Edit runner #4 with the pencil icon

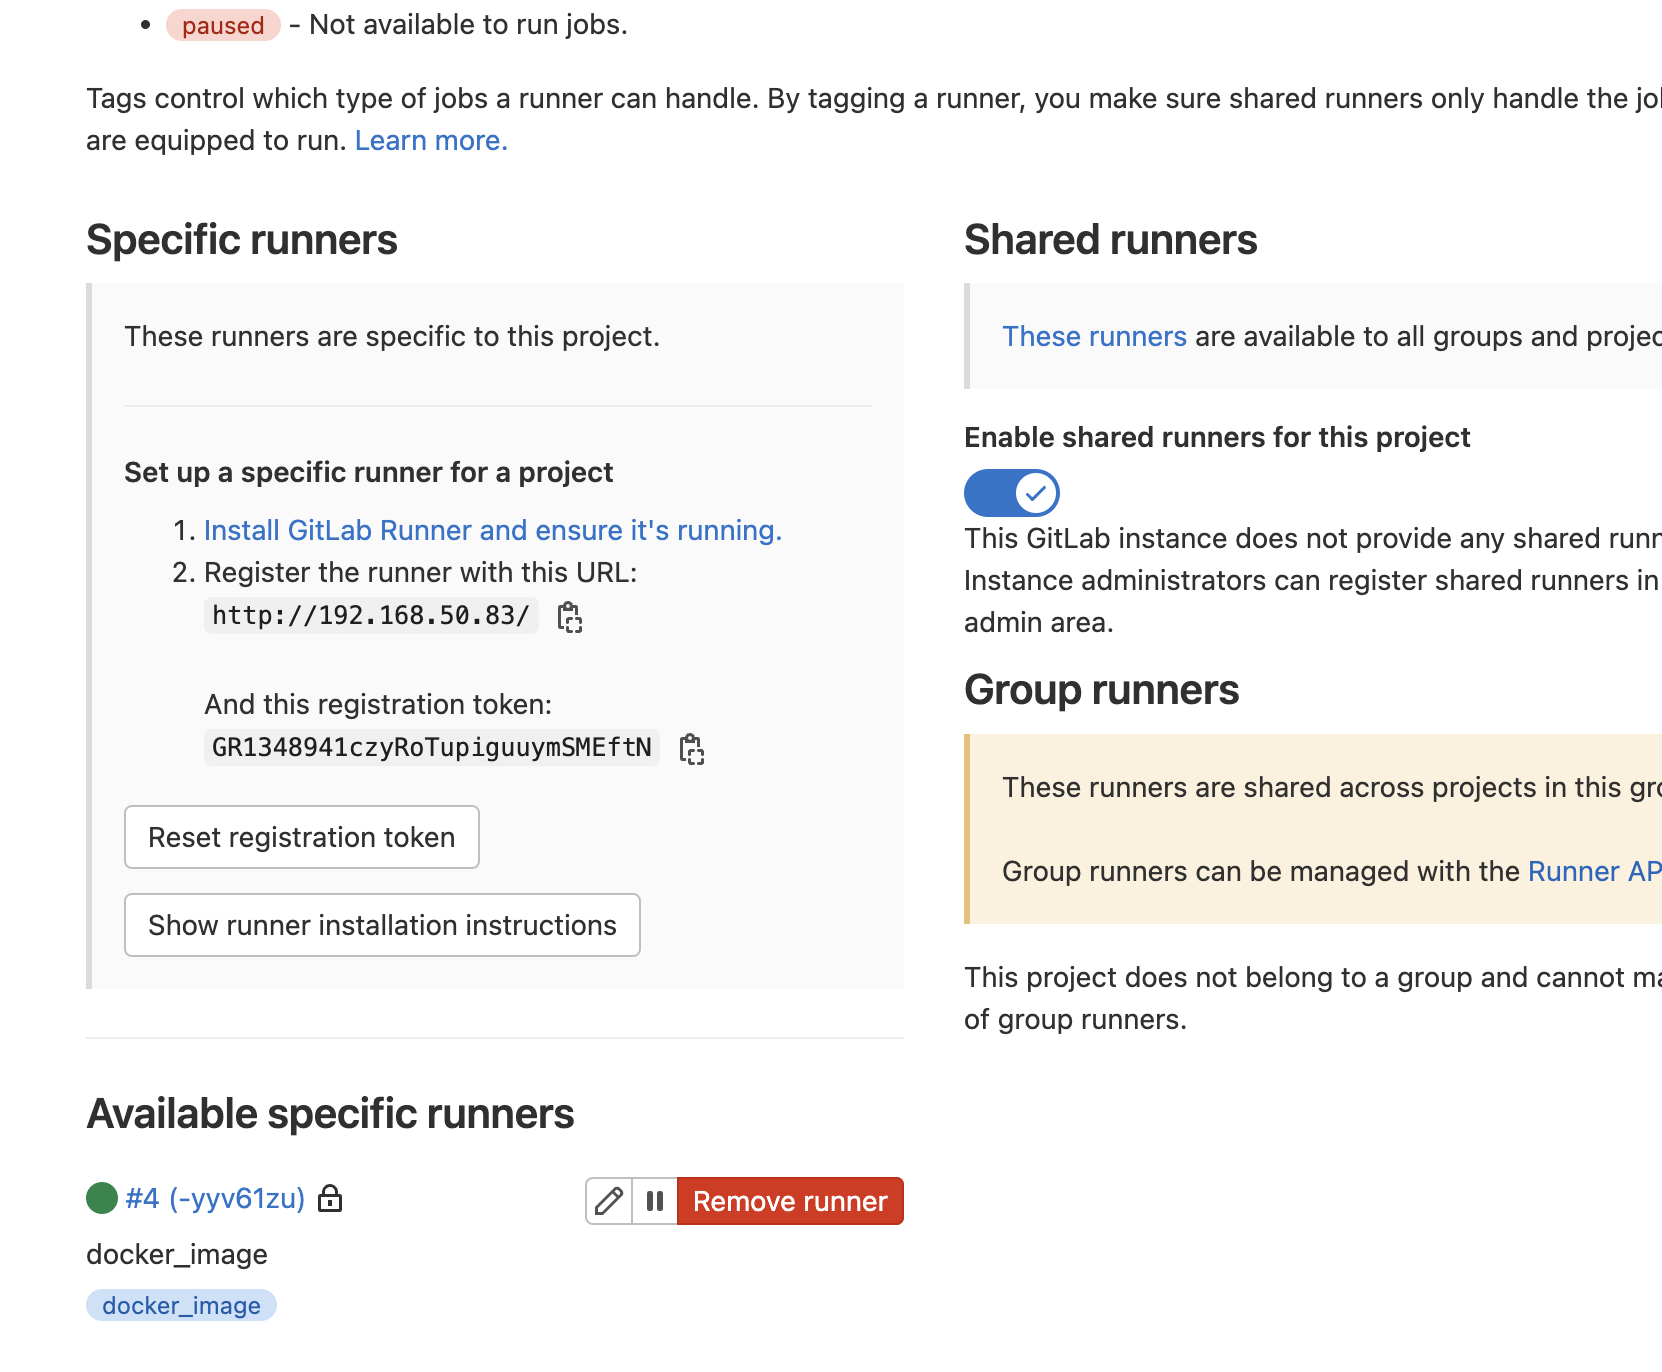[609, 1201]
